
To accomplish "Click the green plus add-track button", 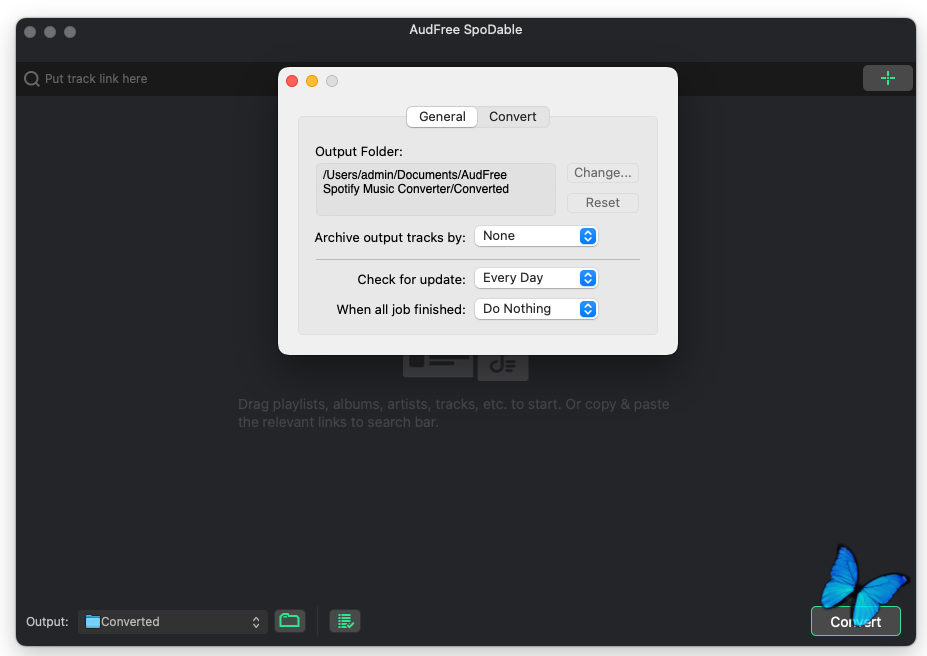I will click(x=887, y=78).
